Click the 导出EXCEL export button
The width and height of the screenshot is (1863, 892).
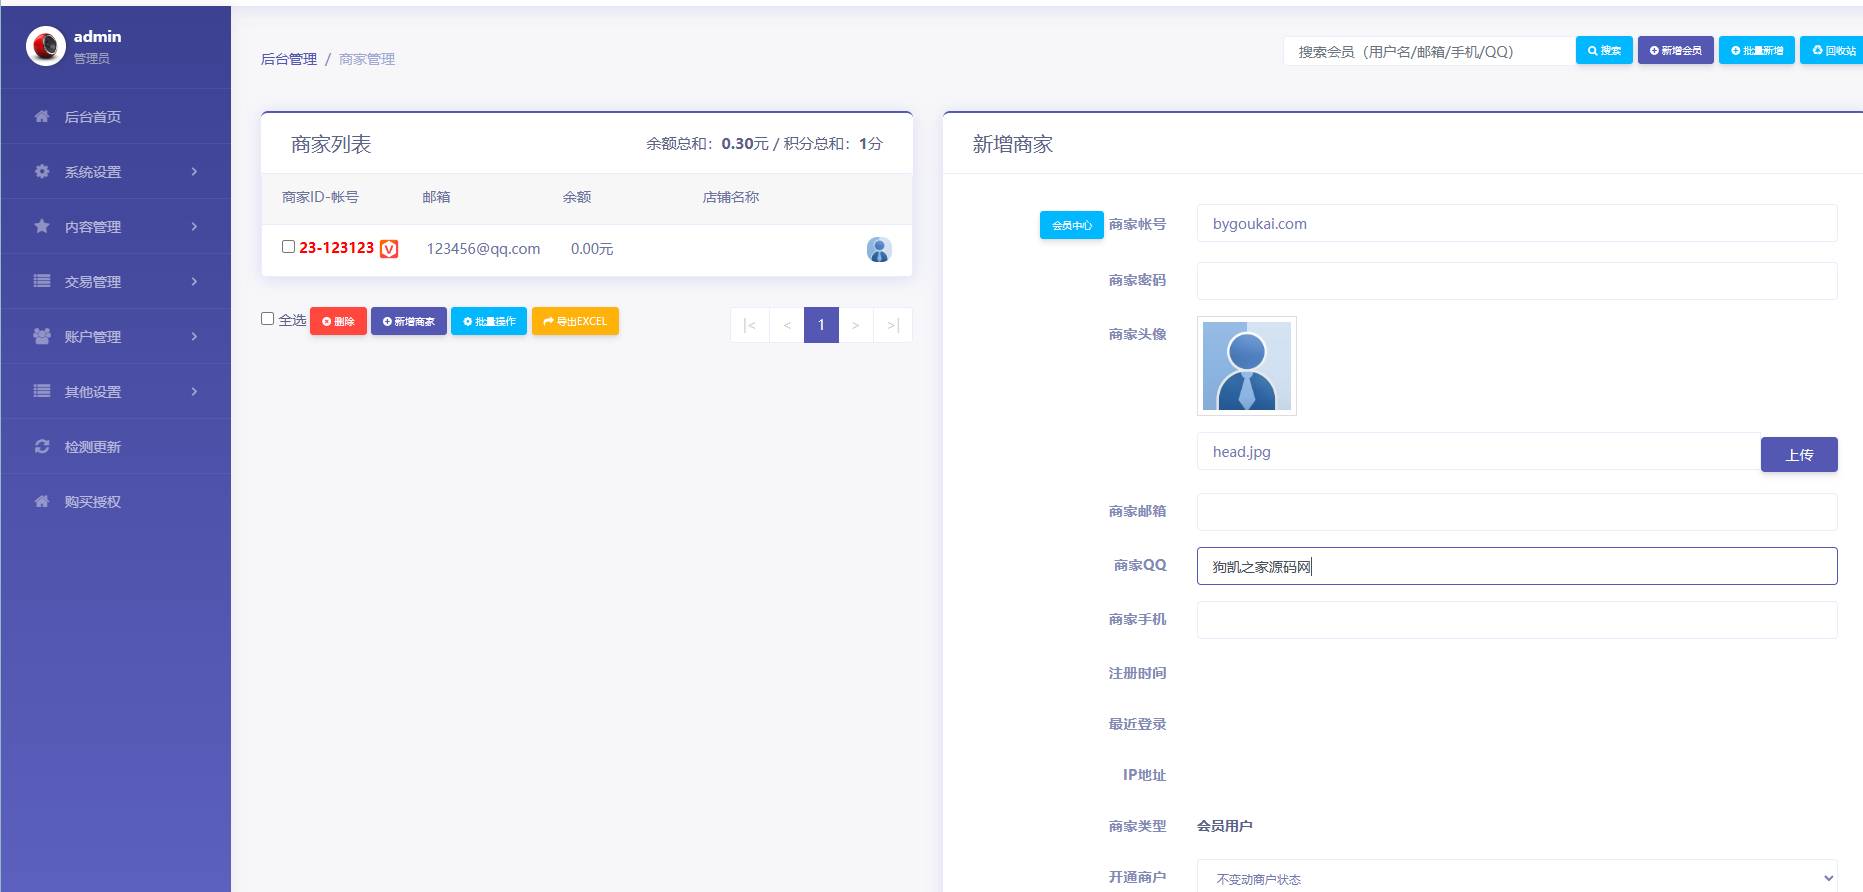point(575,321)
